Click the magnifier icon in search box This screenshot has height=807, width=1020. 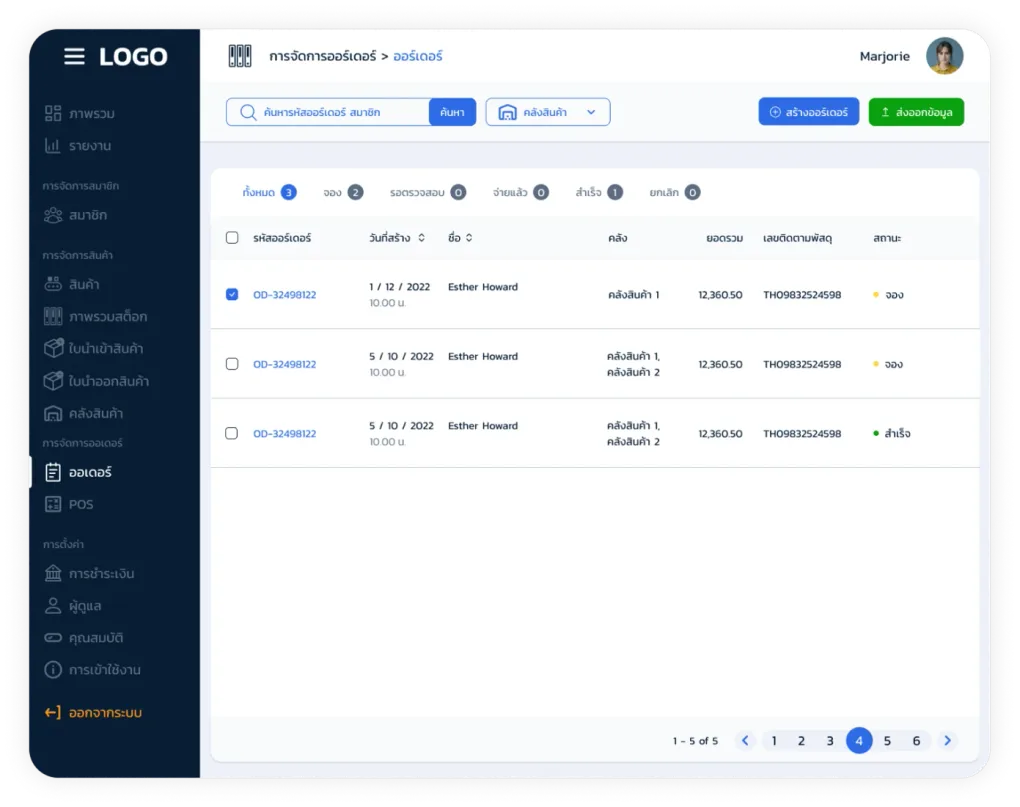tap(248, 112)
